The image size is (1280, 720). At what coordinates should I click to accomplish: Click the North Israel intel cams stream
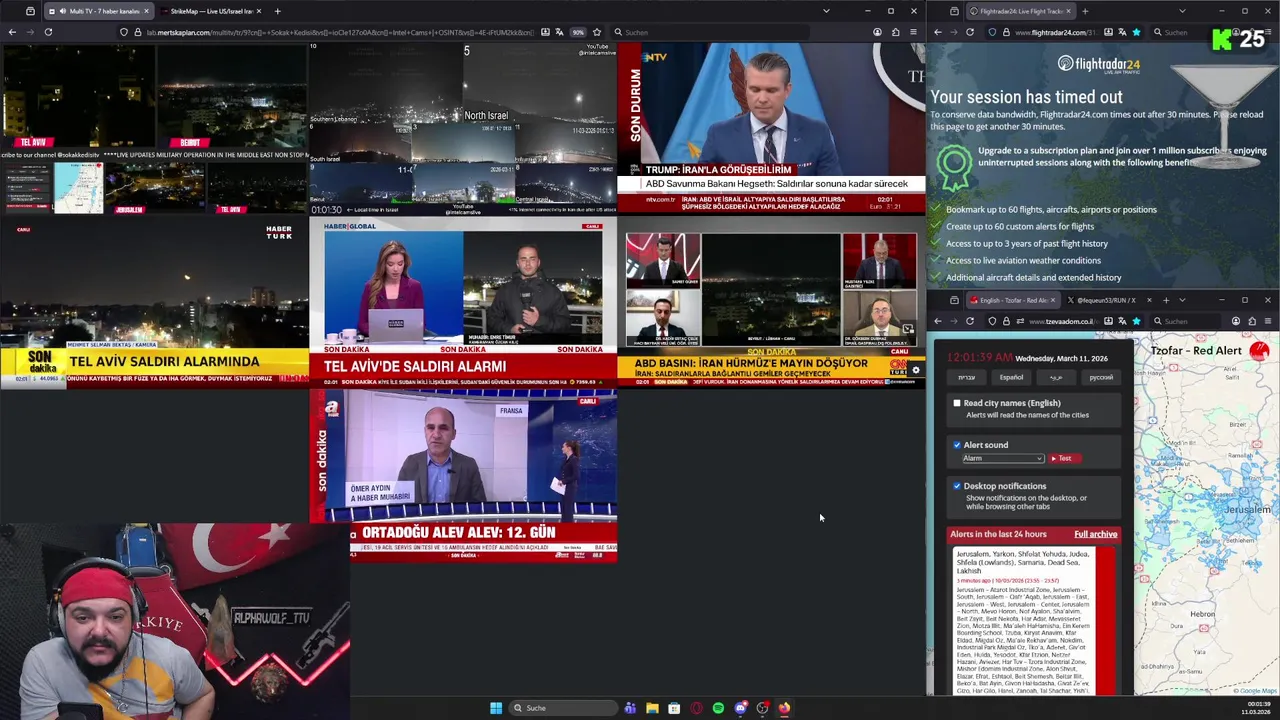coord(463,128)
